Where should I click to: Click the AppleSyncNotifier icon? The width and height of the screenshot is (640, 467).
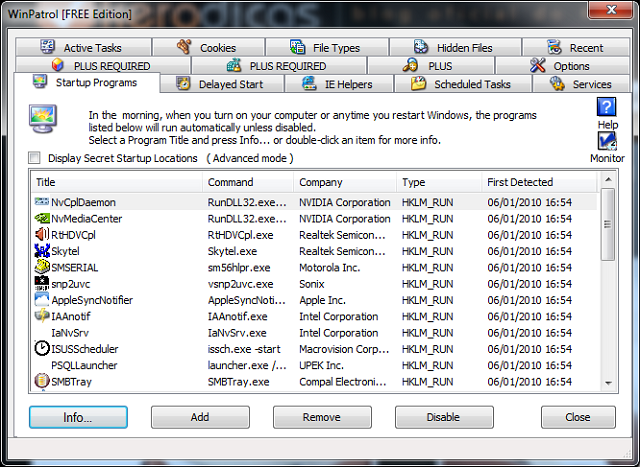tap(42, 300)
